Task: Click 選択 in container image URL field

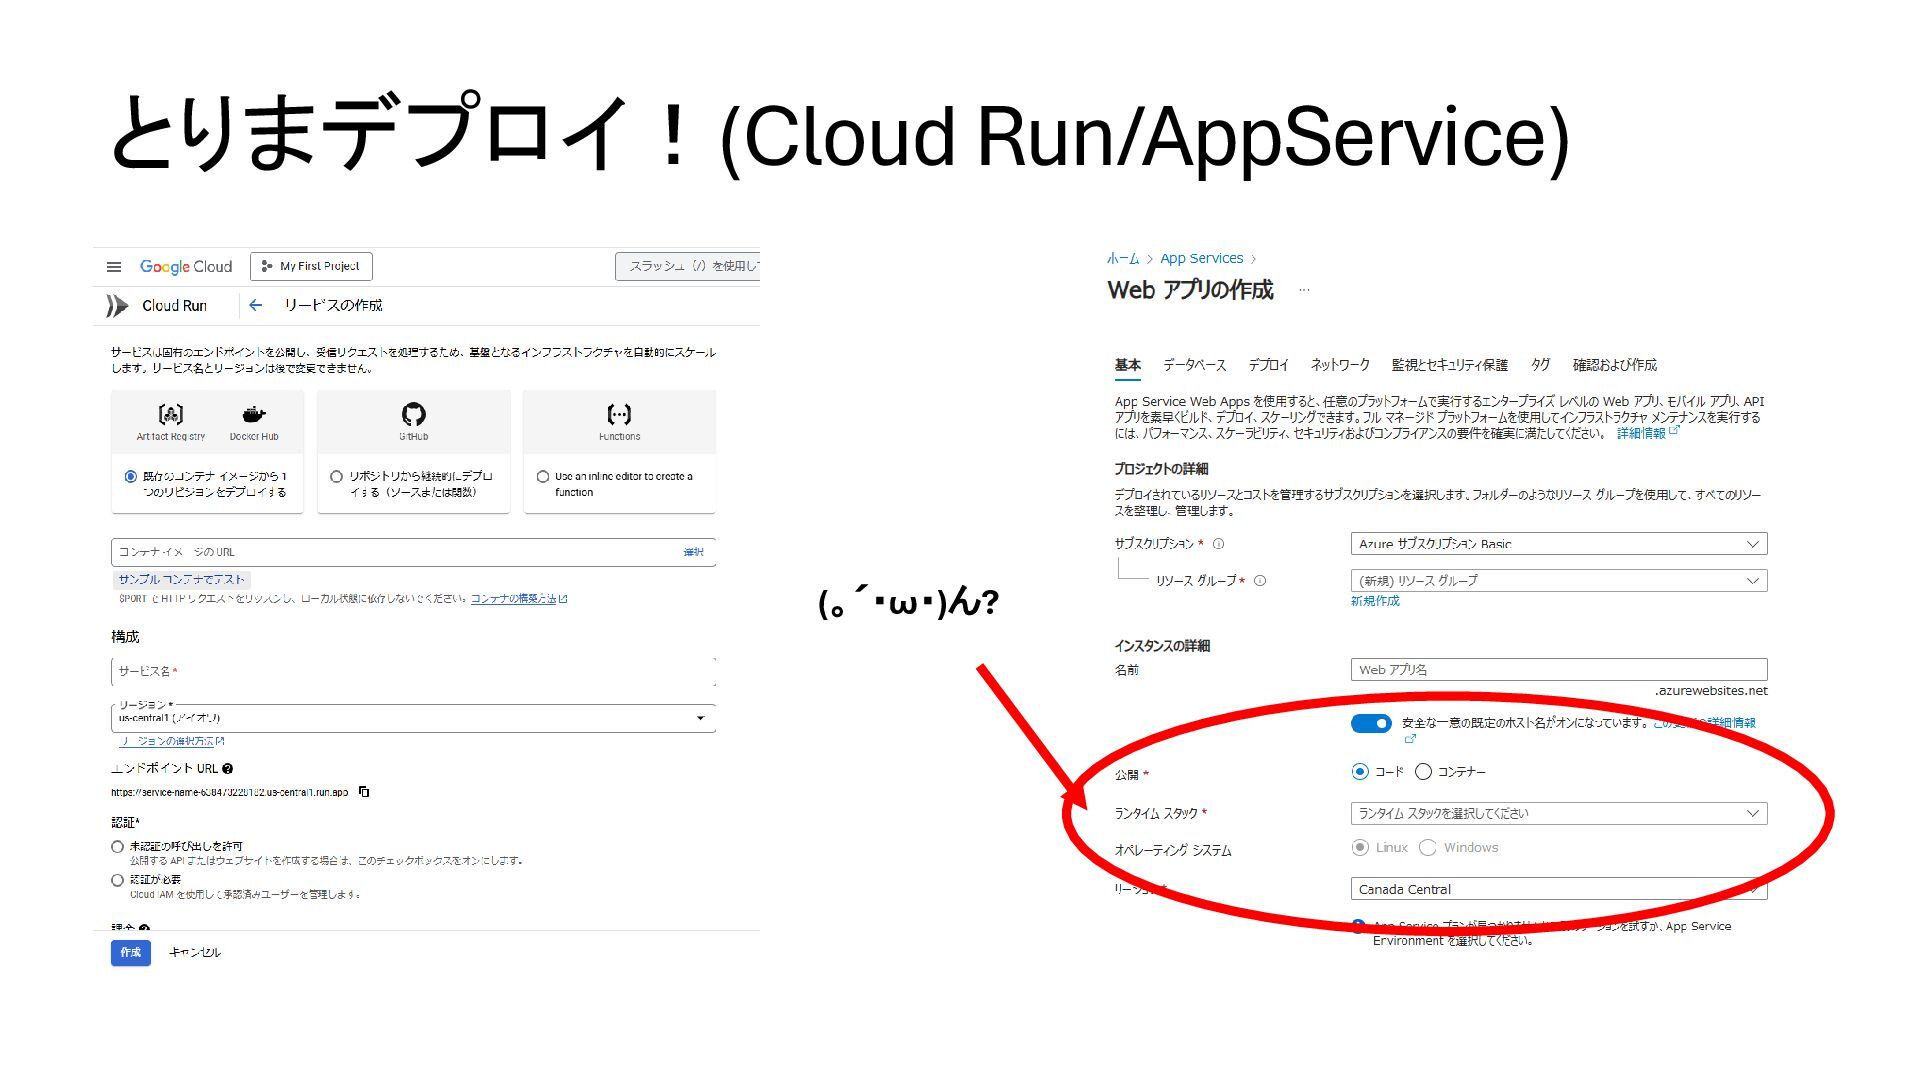Action: click(x=693, y=552)
